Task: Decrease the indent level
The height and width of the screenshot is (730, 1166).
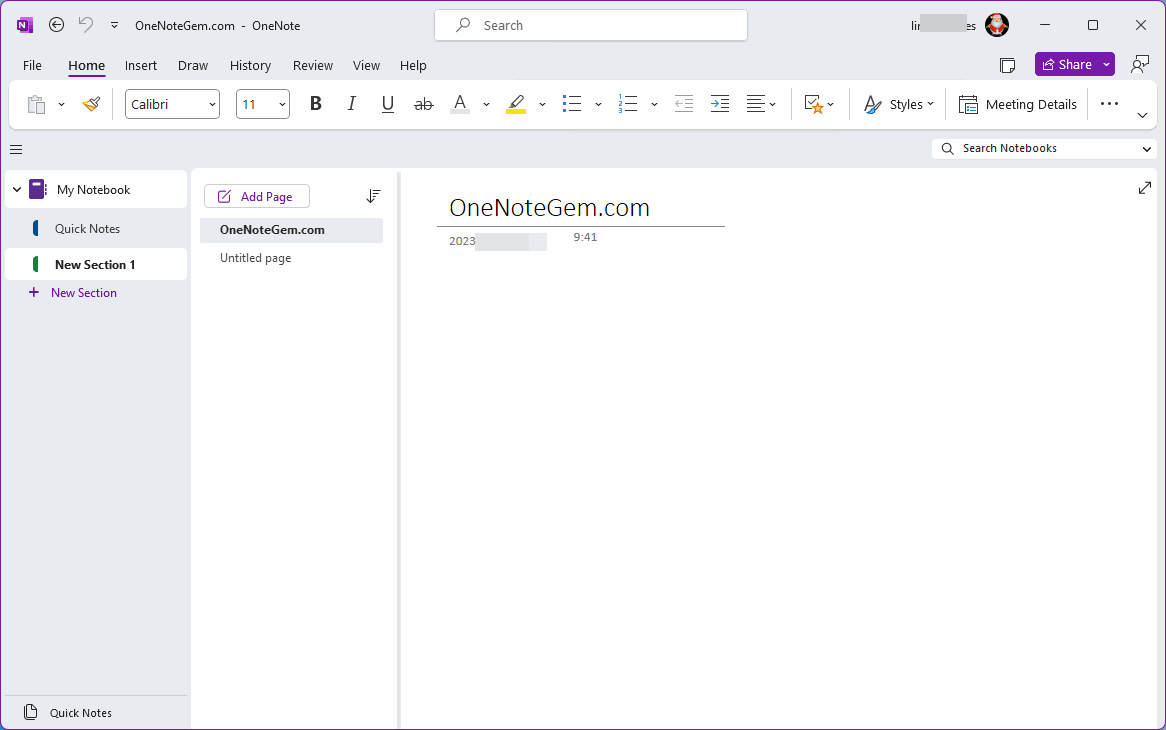Action: pos(684,105)
